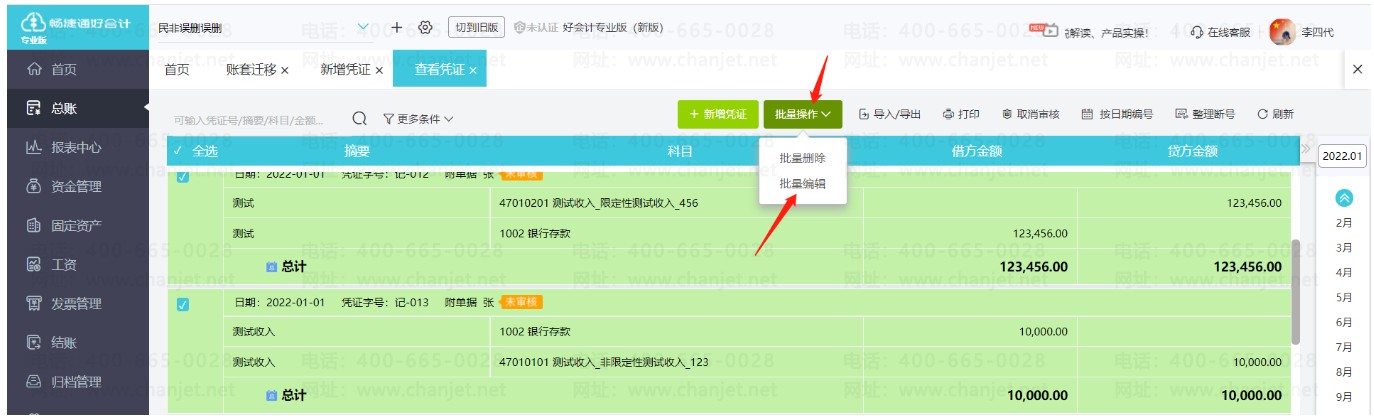Switch to the 首页 tab
1374x420 pixels.
pyautogui.click(x=177, y=70)
